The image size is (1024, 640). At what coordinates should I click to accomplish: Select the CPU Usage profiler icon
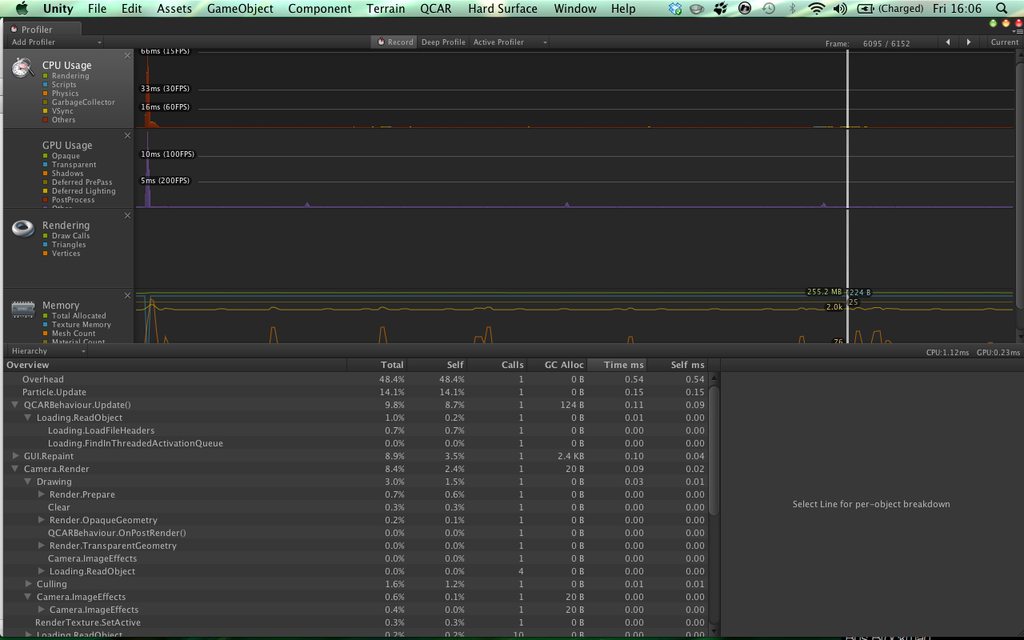[22, 68]
